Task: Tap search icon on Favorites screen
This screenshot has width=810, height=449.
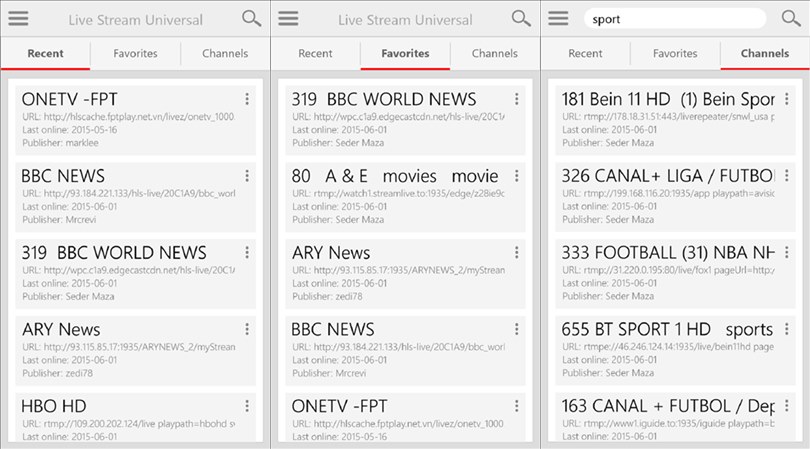Action: [521, 19]
